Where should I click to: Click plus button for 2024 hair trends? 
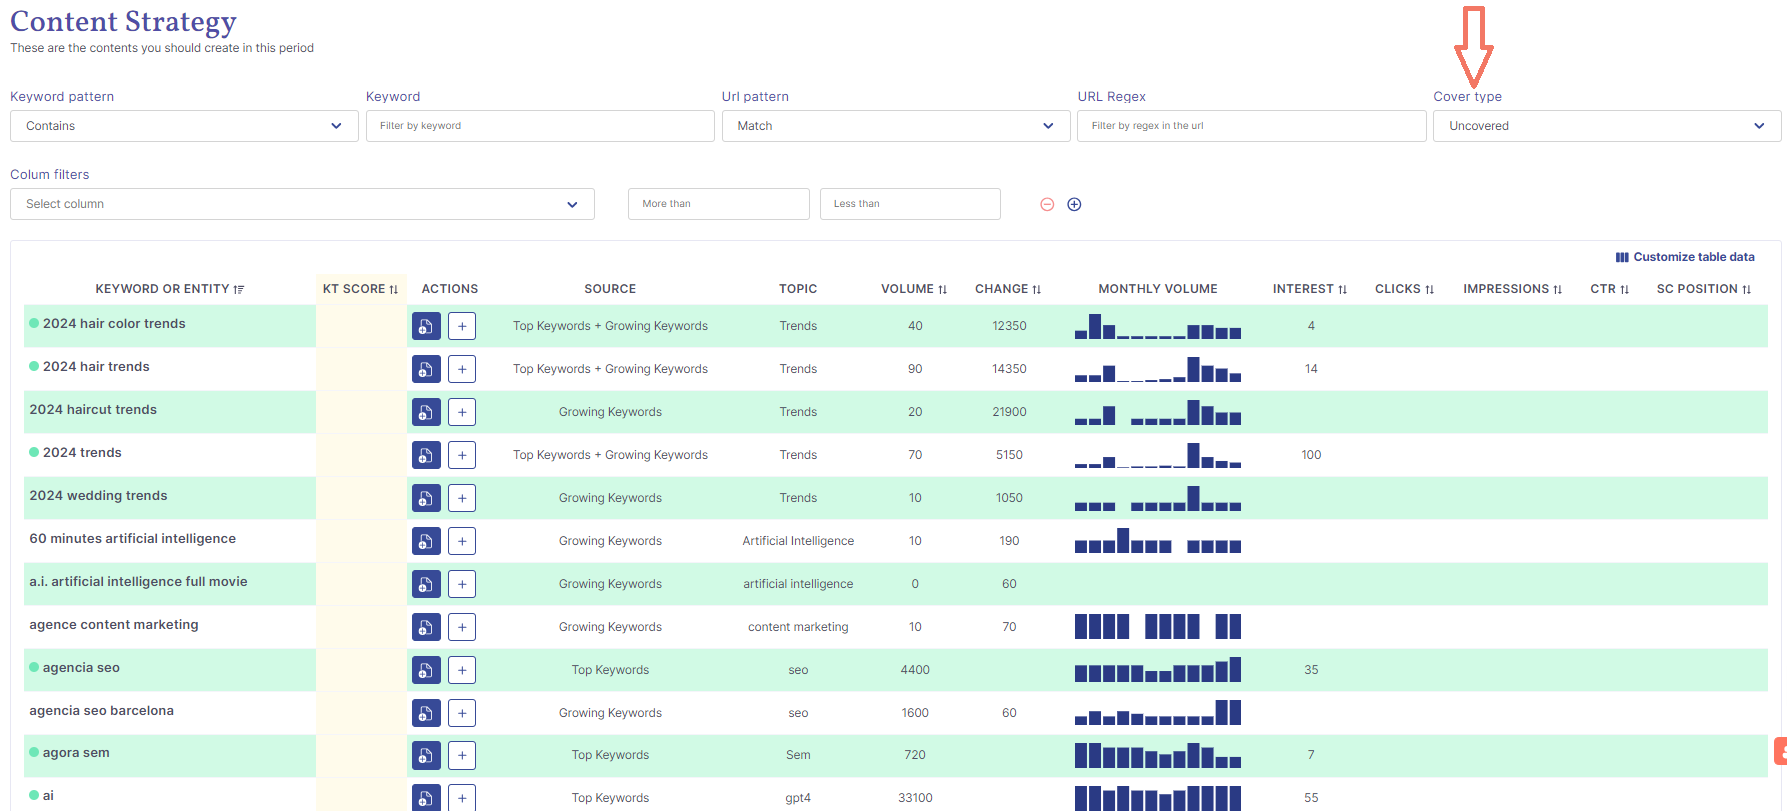click(462, 369)
